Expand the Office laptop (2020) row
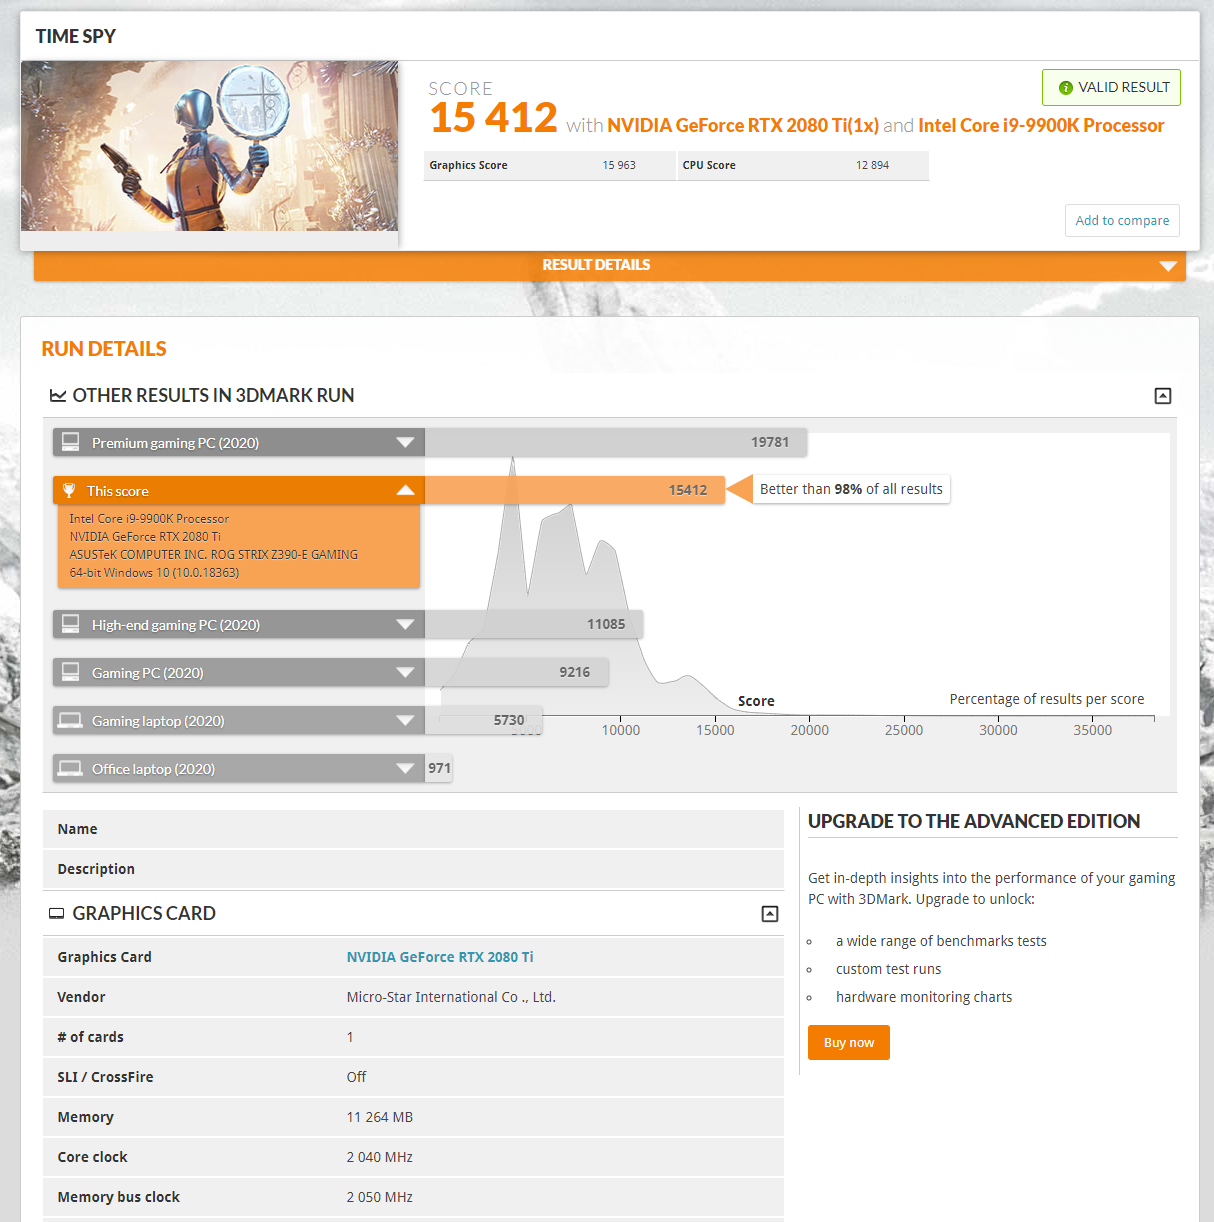The height and width of the screenshot is (1222, 1214). coord(405,768)
